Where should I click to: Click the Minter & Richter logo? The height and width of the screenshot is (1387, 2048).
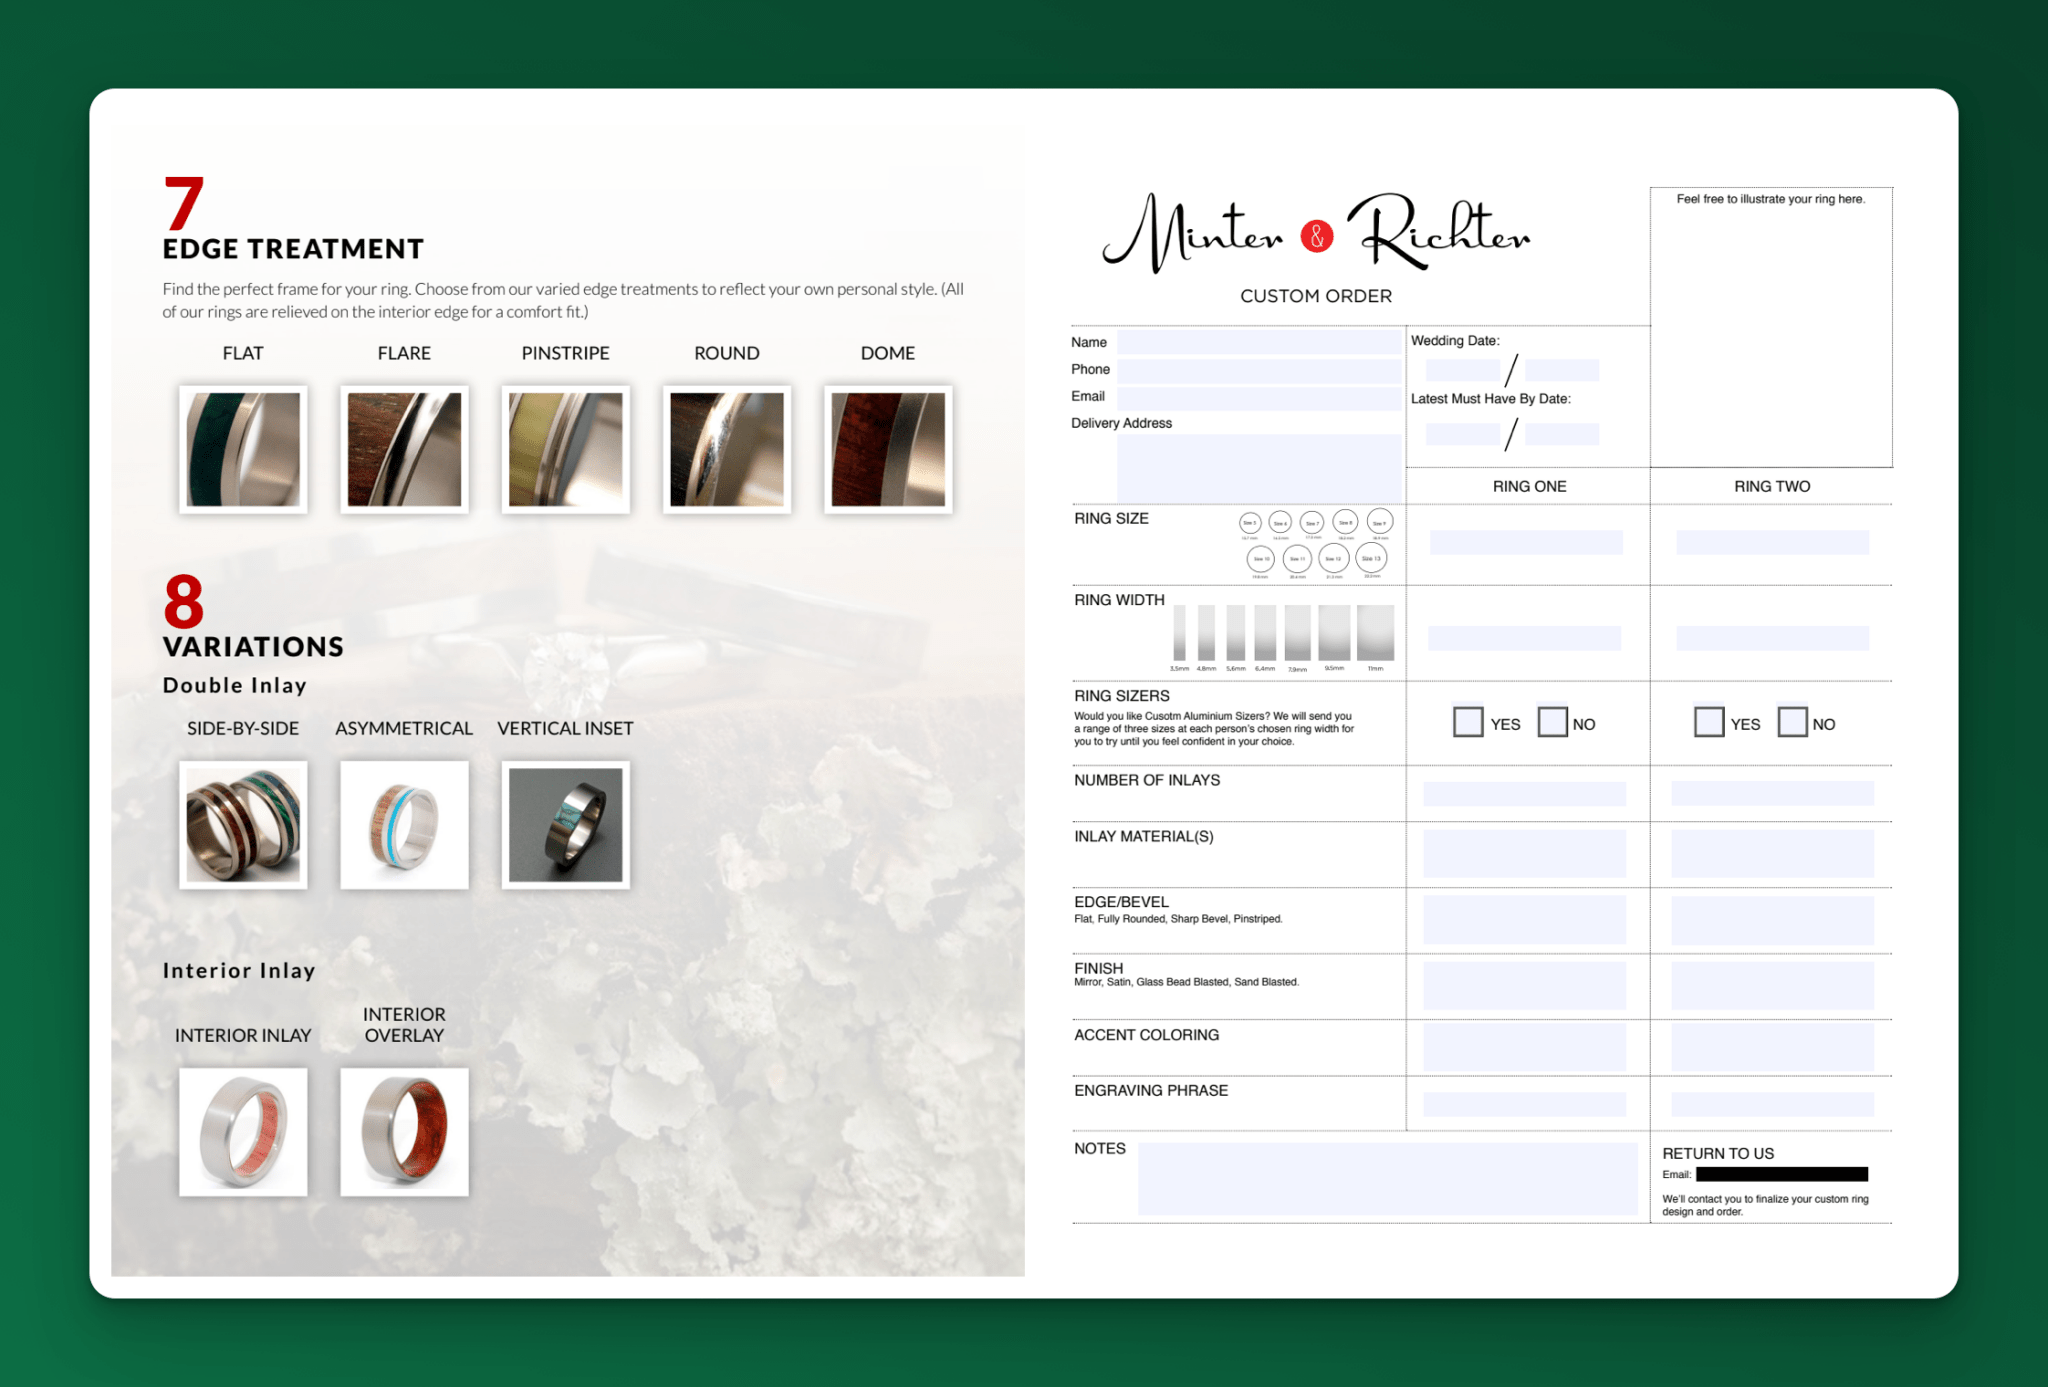(1318, 232)
